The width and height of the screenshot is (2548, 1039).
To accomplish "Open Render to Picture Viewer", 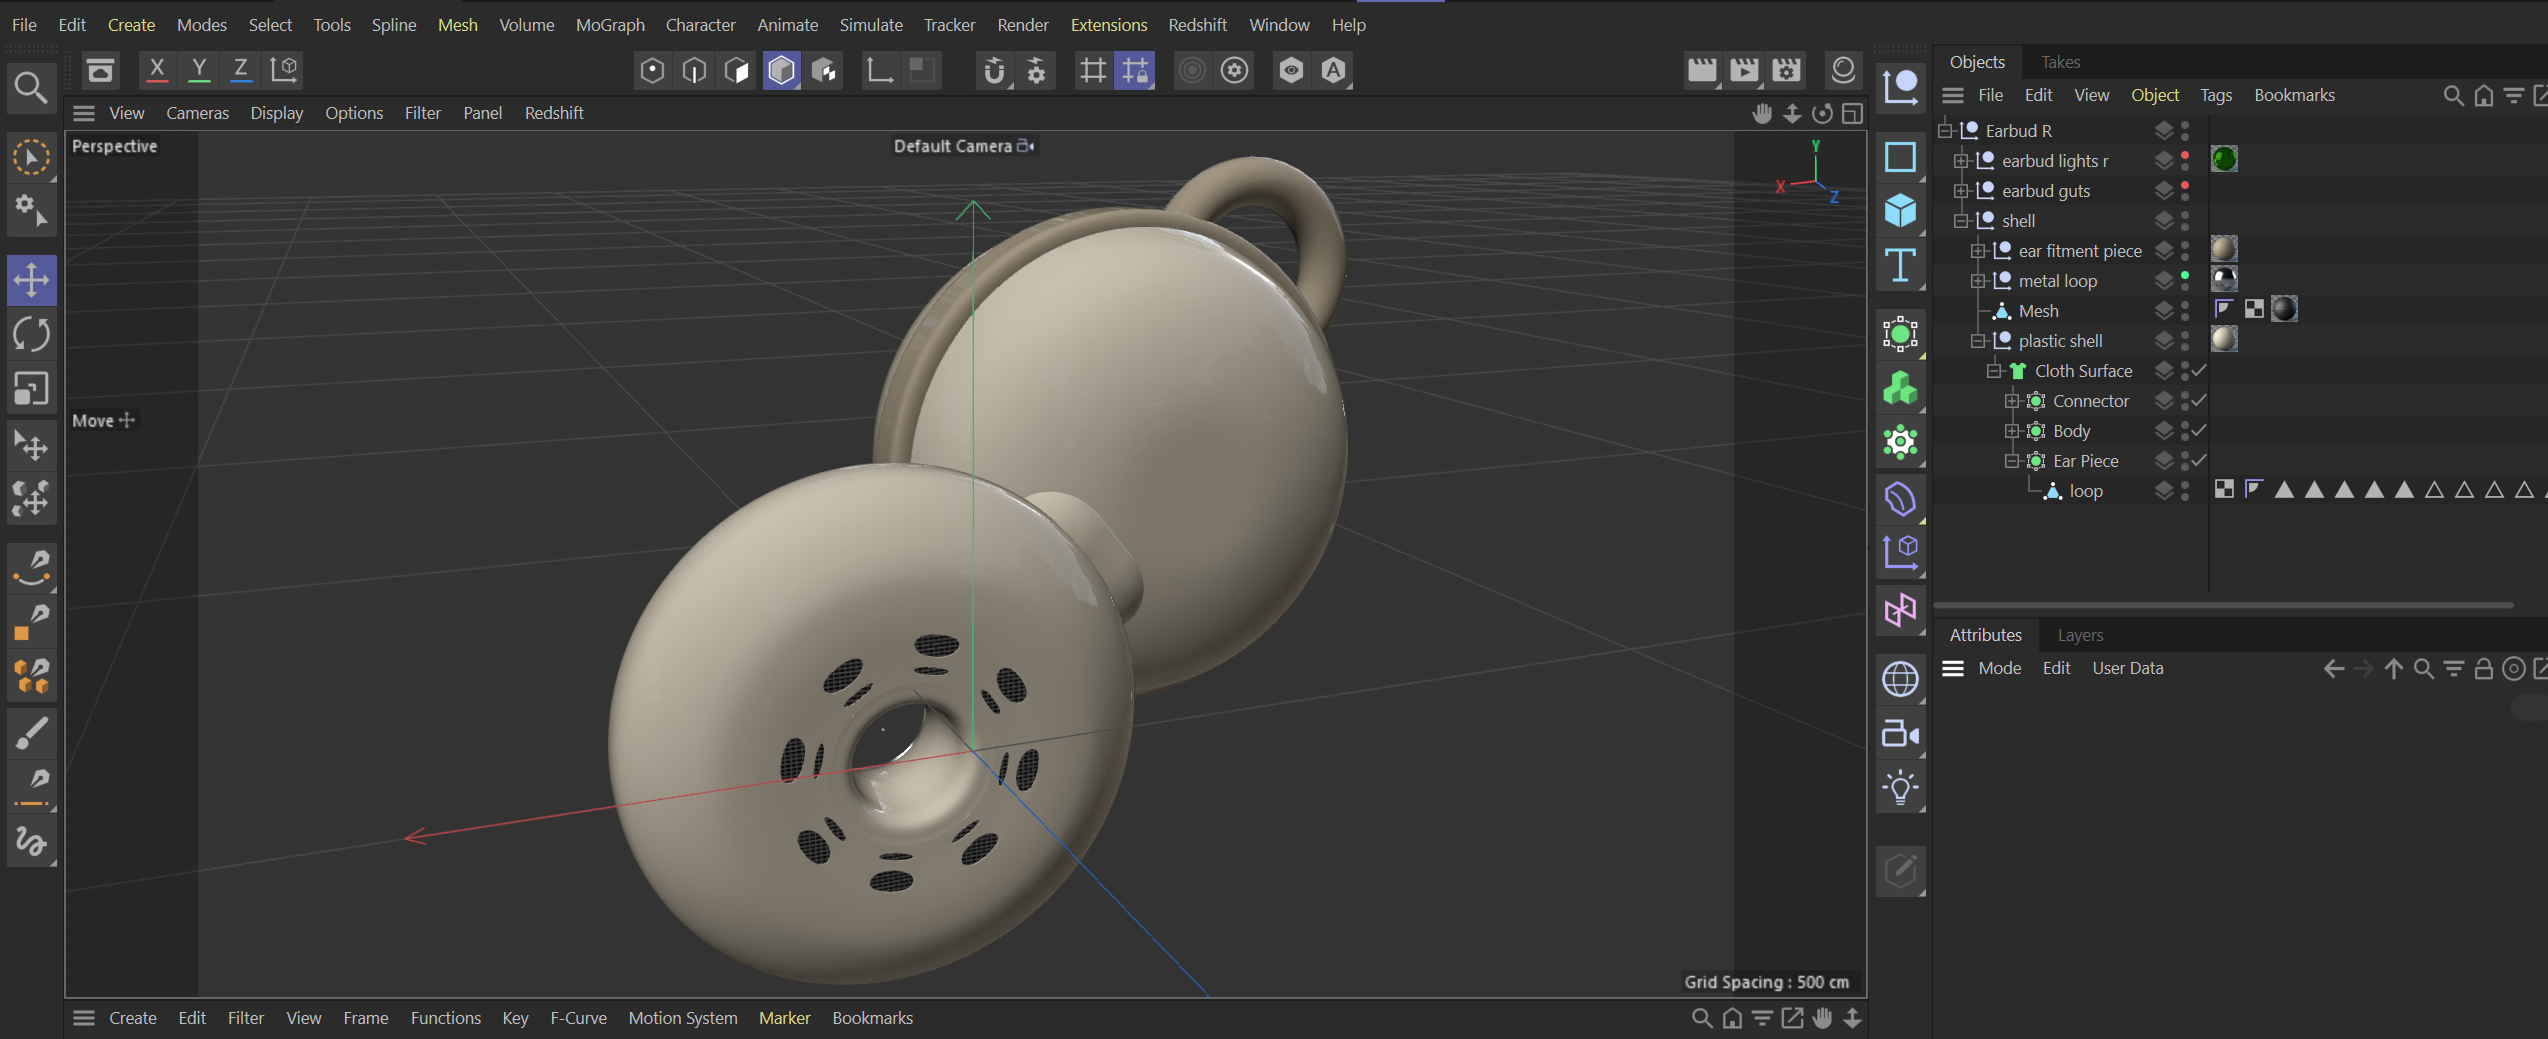I will pos(1744,70).
